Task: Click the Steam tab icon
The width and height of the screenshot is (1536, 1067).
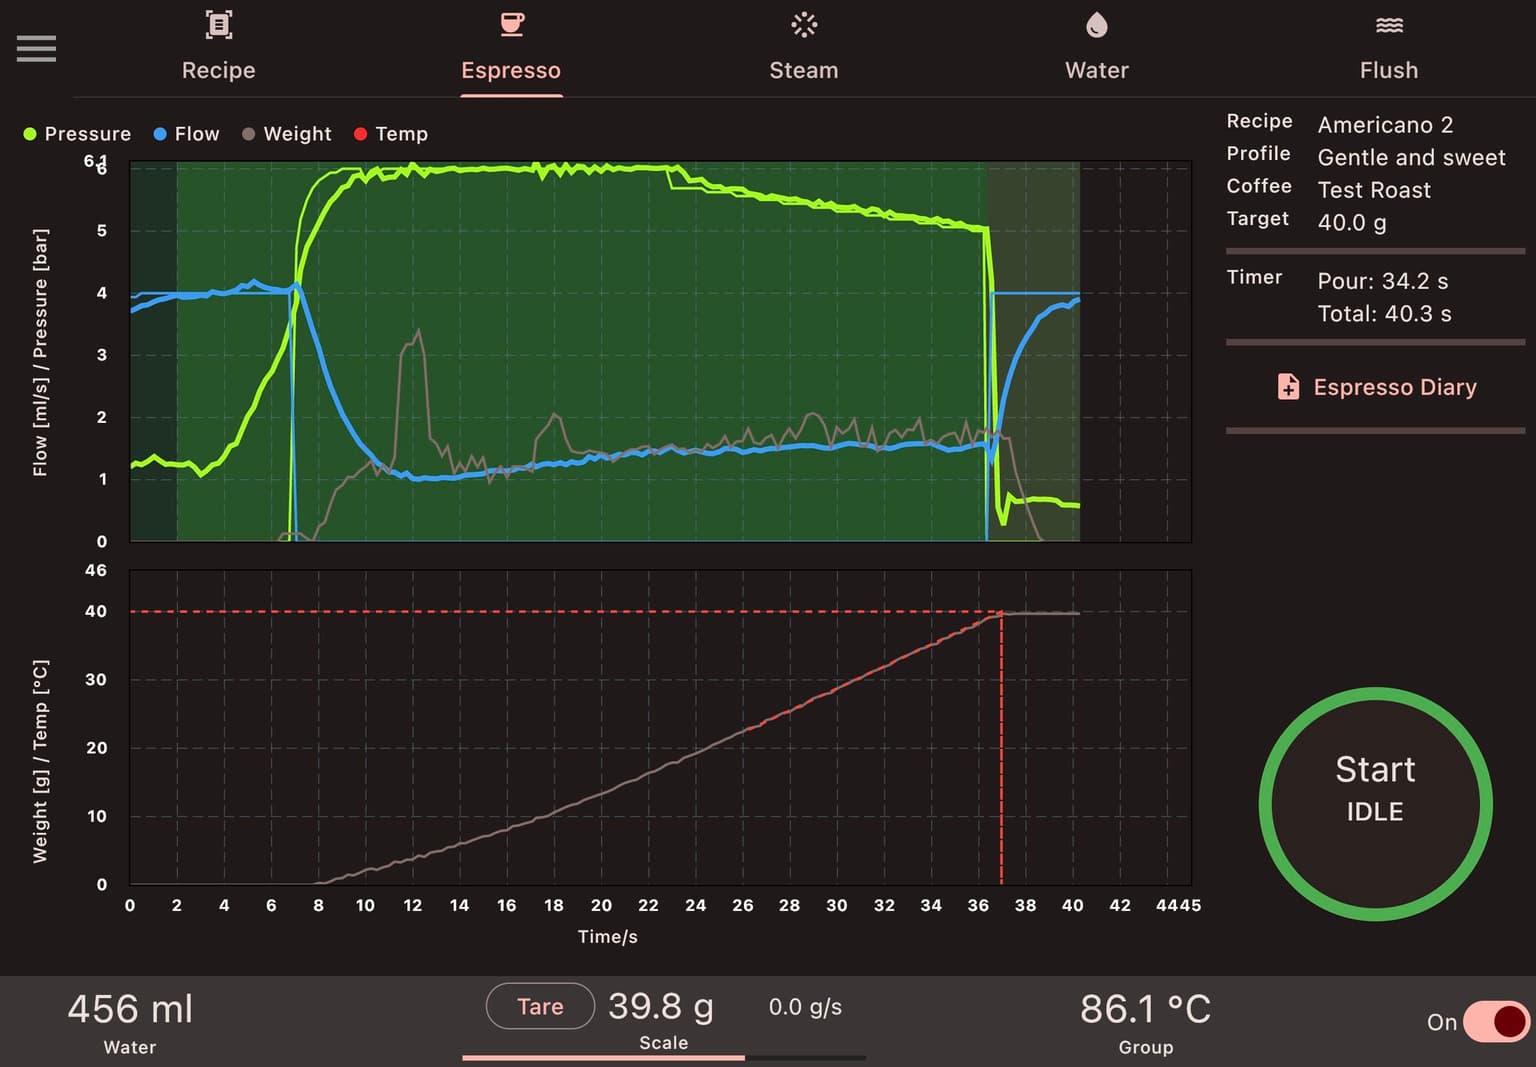Action: click(804, 24)
